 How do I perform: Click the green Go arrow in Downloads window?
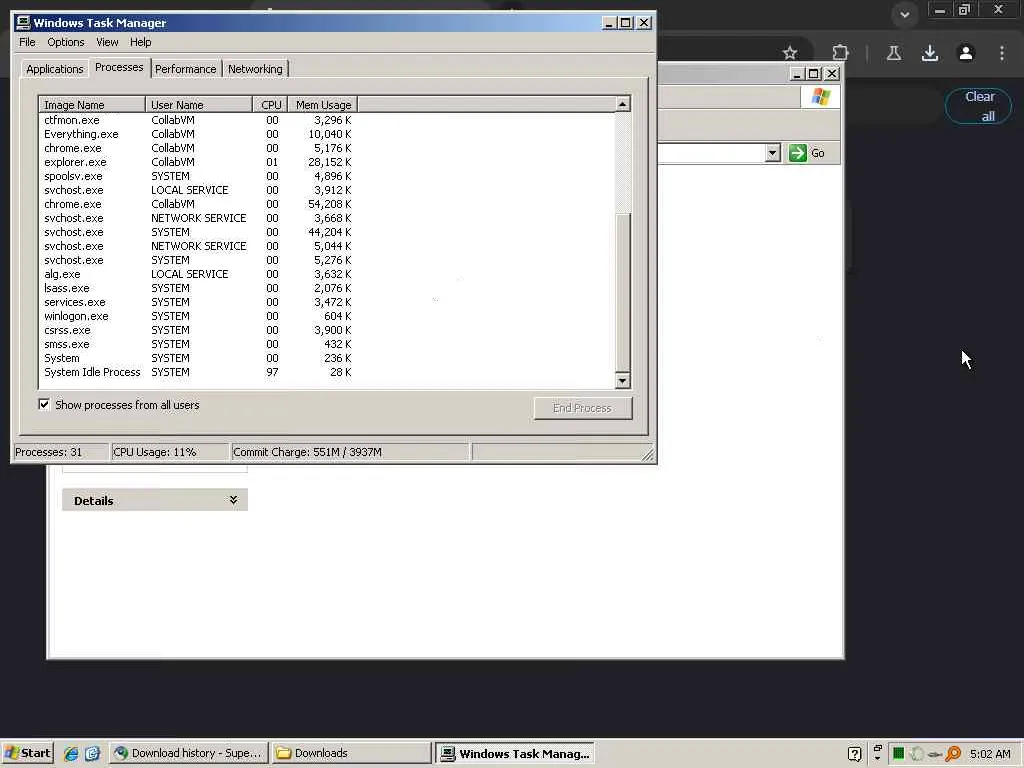click(797, 153)
